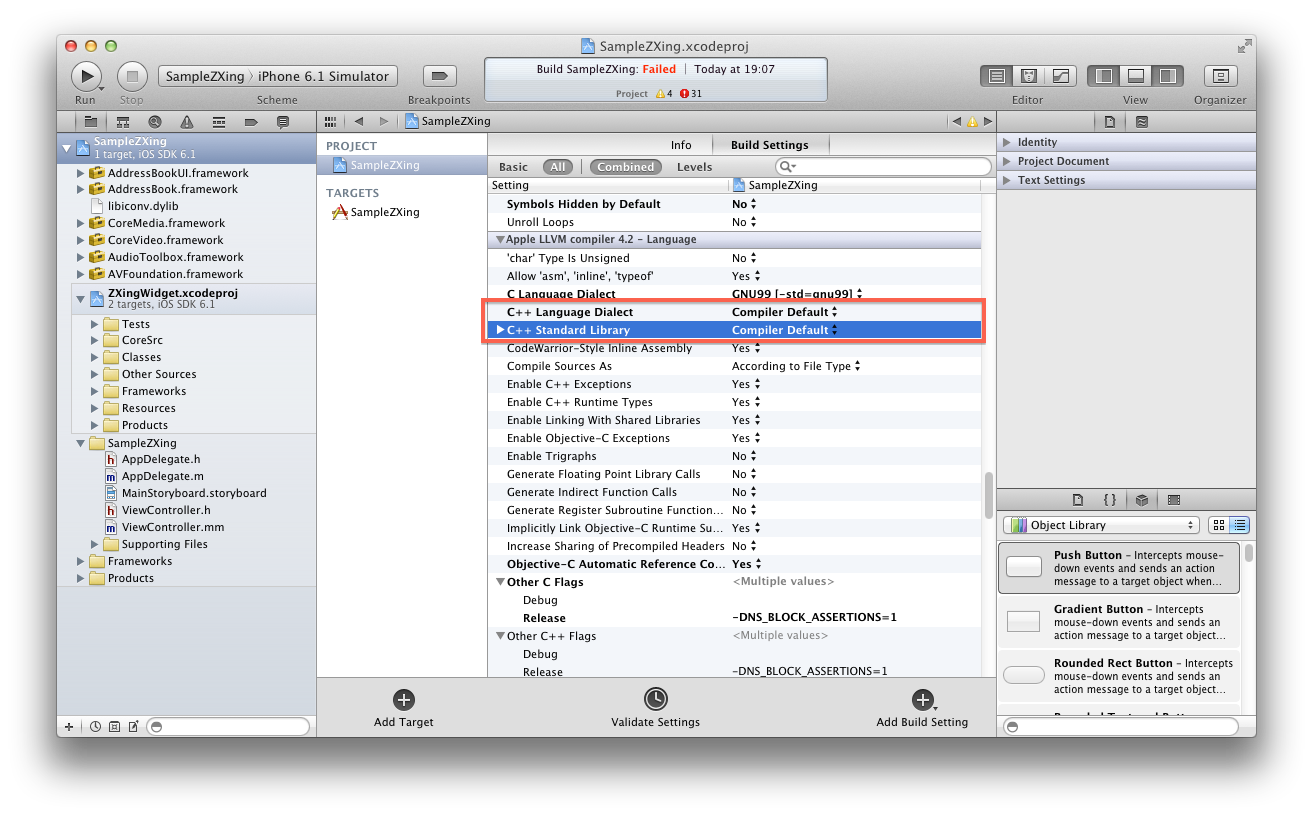Screen dimensions: 1313x816
Task: Click the errors count badge in activity viewer
Action: tap(691, 93)
